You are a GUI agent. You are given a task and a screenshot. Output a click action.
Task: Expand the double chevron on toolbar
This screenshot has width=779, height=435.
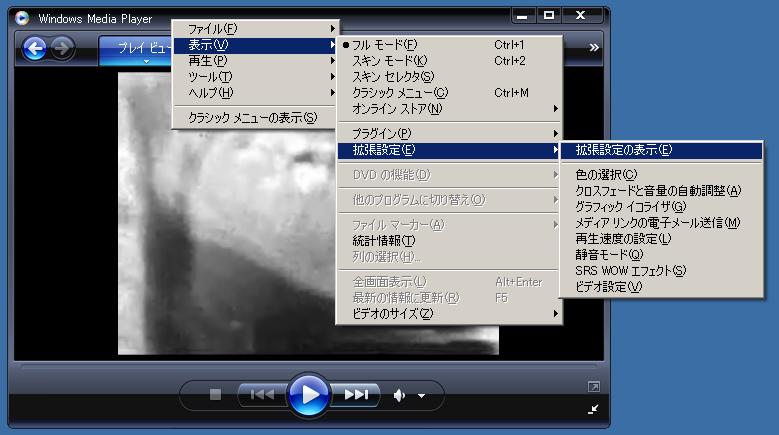coord(594,48)
